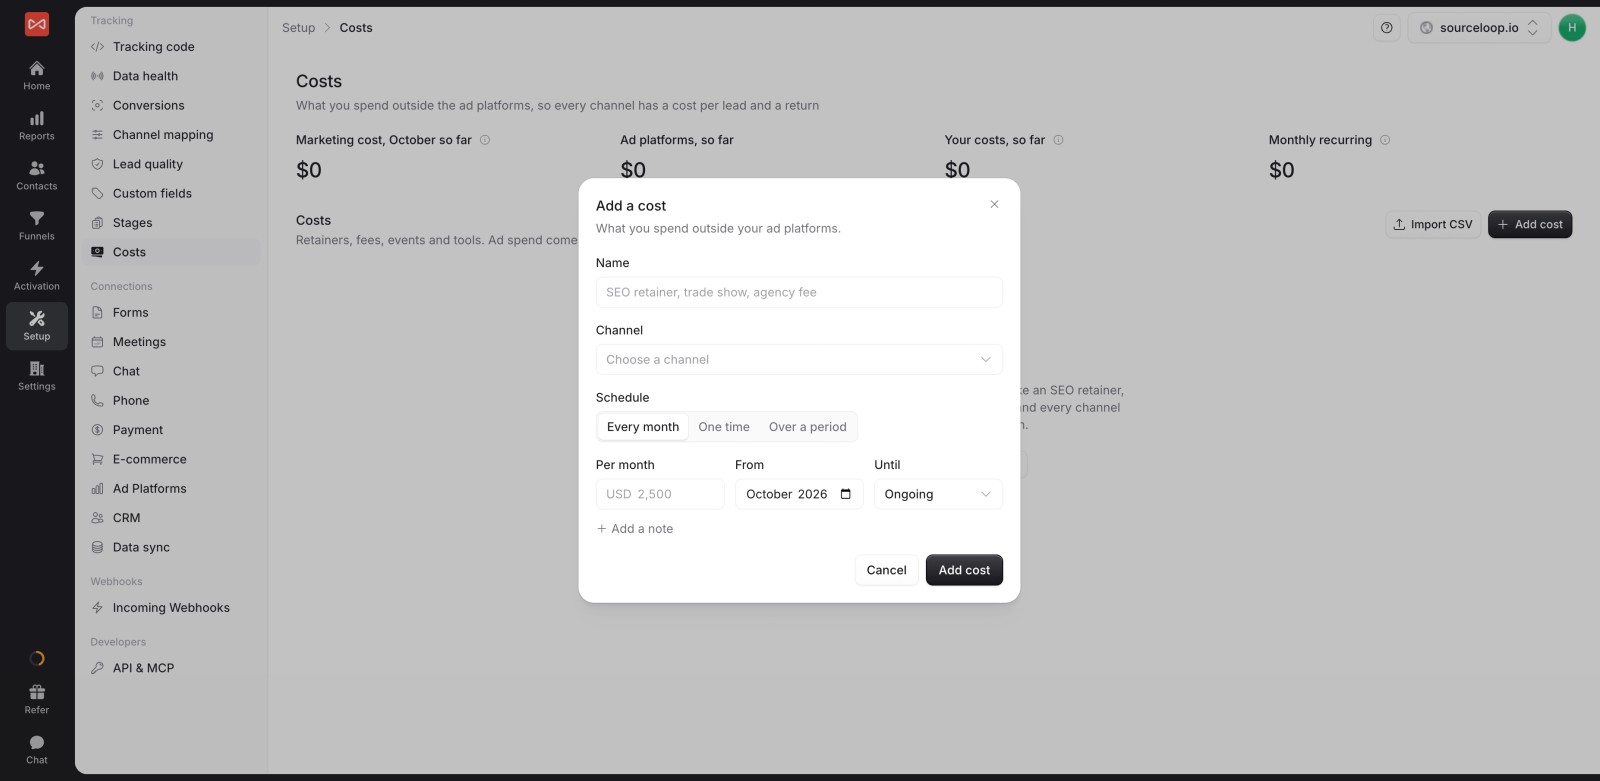The height and width of the screenshot is (781, 1600).
Task: Confirm with the dialog's Add cost button
Action: pos(964,570)
